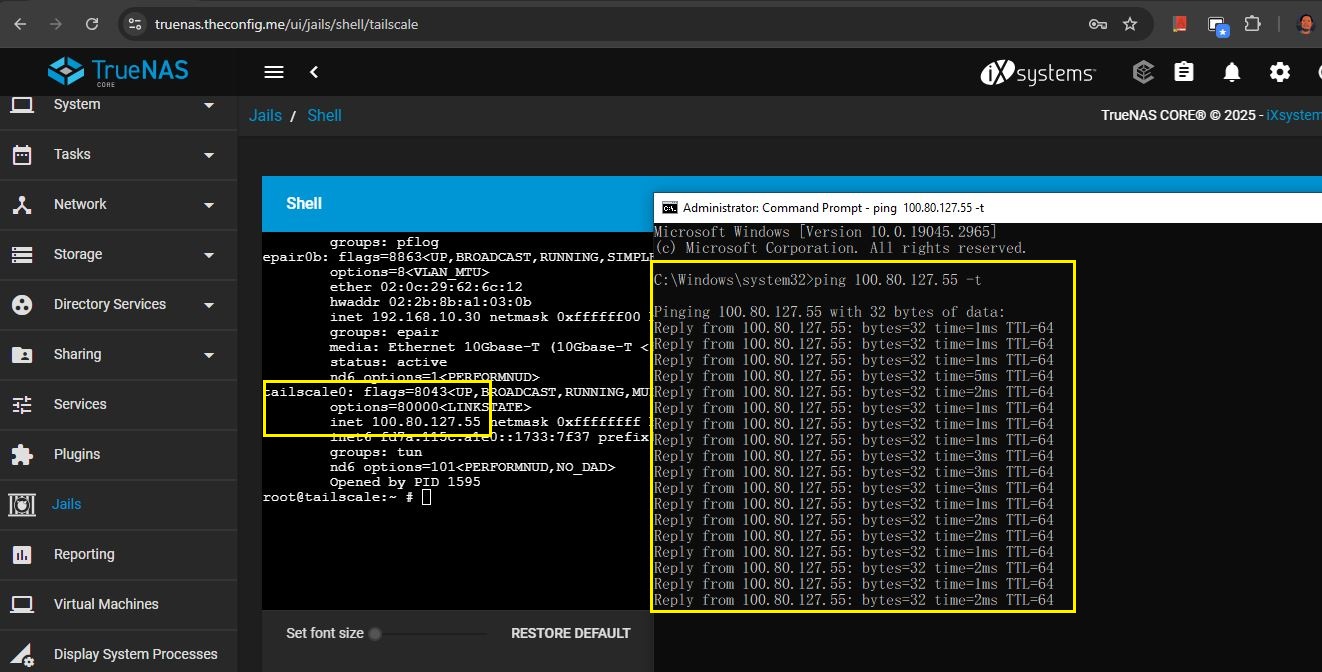
Task: Open Reporting in the sidebar
Action: [x=118, y=554]
